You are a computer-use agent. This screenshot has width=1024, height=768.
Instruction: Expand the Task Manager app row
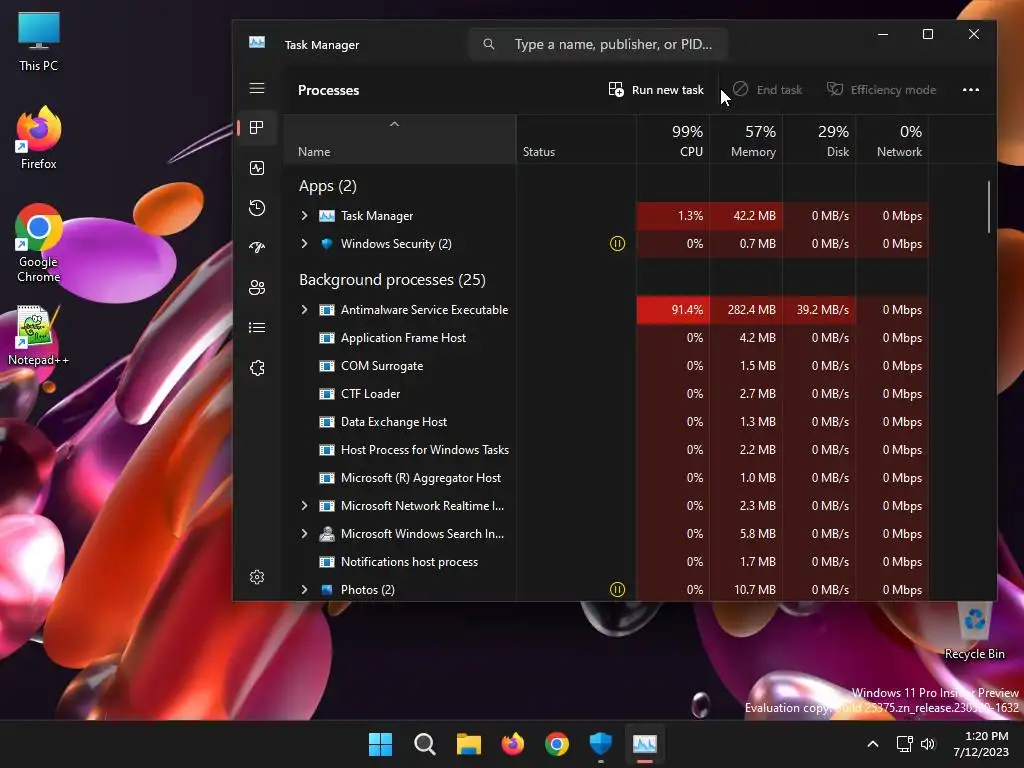pos(304,216)
